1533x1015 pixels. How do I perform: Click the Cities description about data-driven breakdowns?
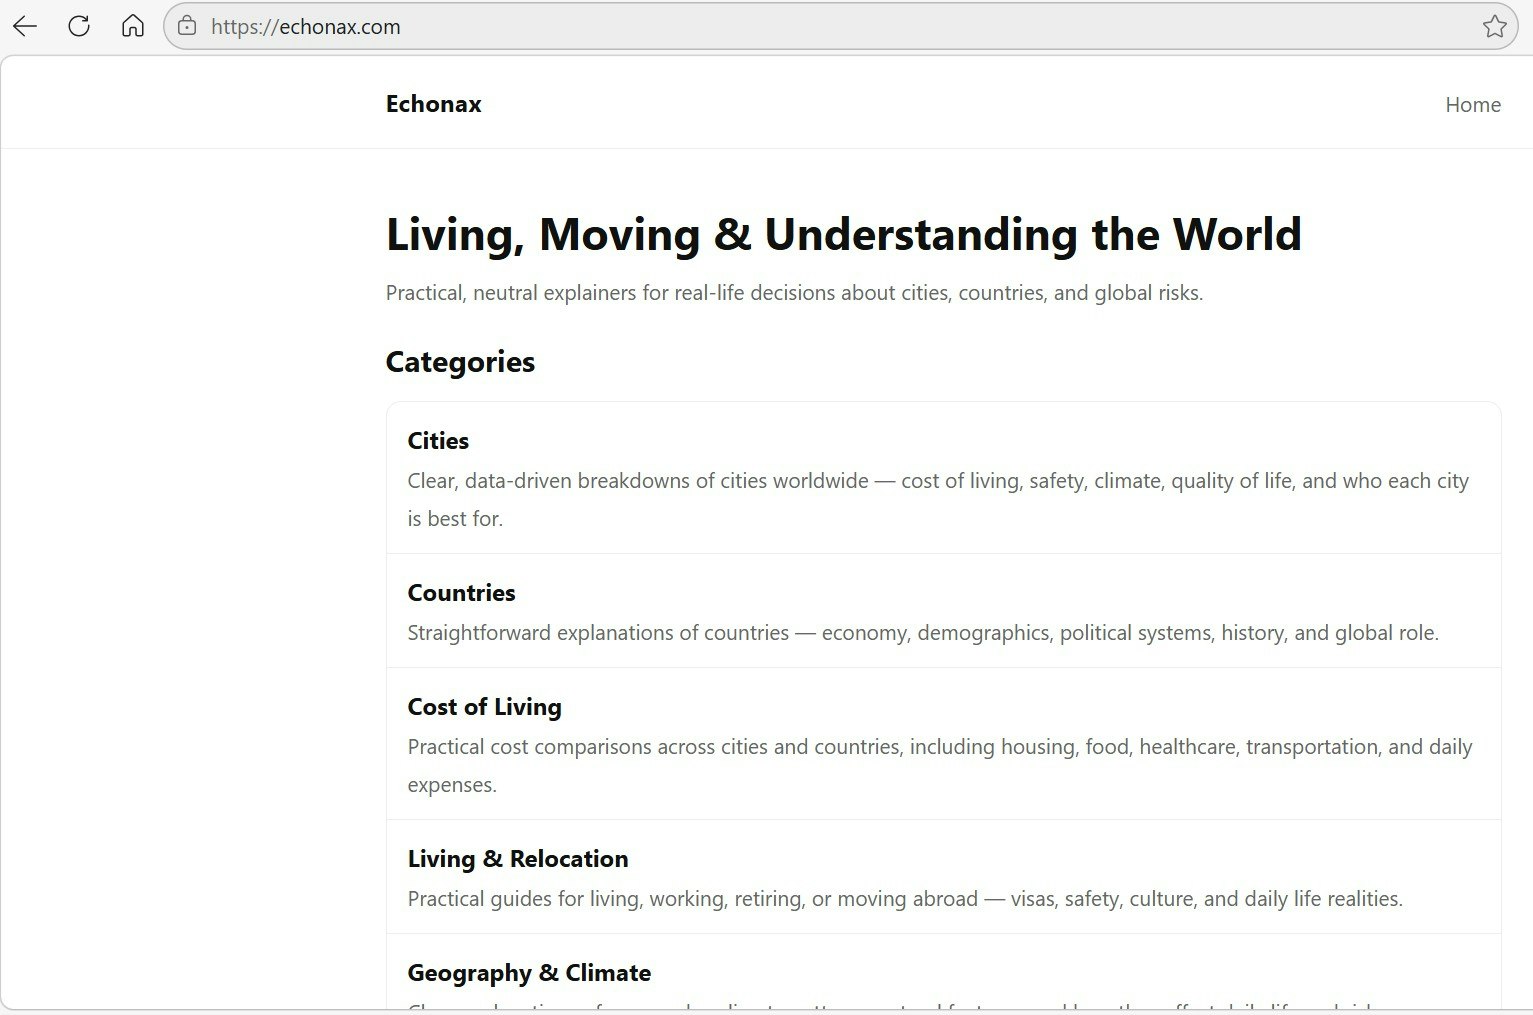click(938, 500)
